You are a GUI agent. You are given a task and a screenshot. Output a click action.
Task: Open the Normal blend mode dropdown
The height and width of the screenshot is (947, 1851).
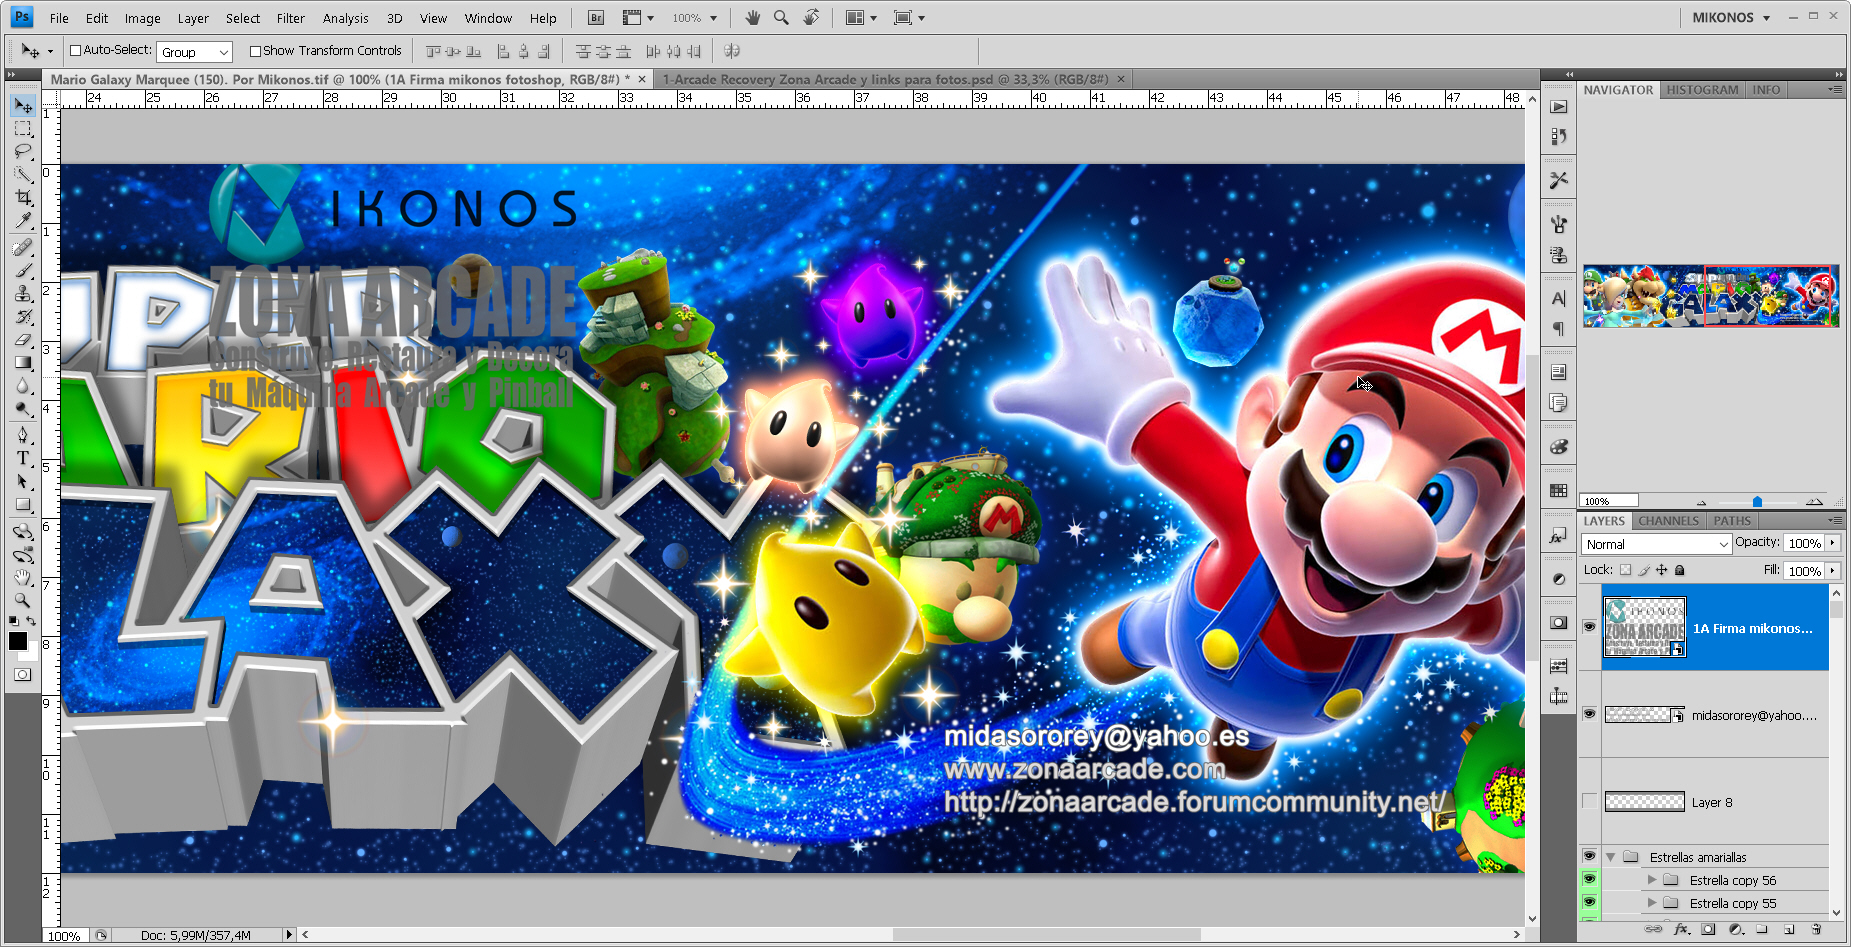click(1656, 544)
